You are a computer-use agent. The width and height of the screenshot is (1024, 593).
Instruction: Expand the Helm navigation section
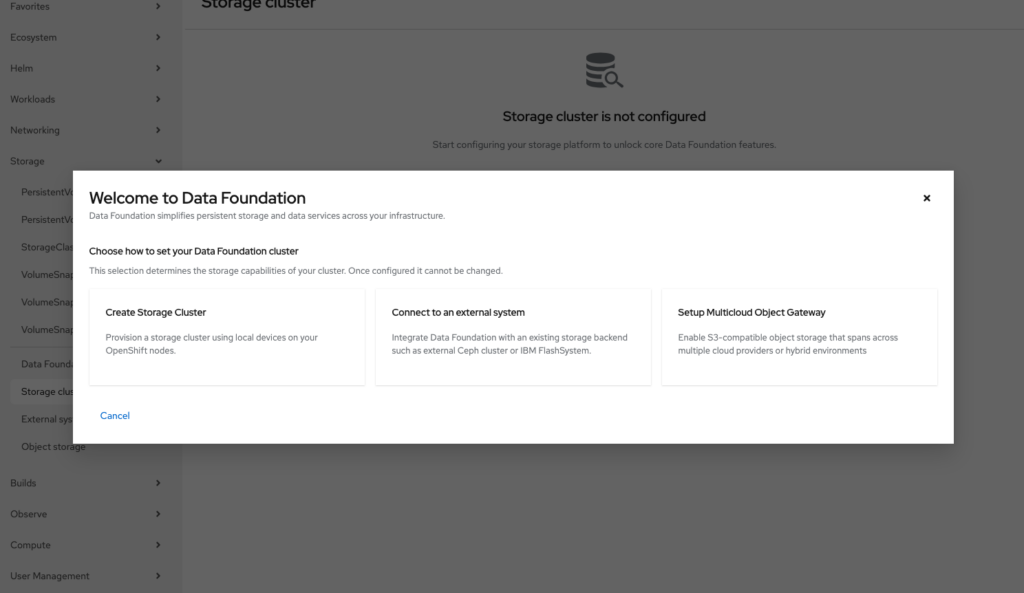pos(85,69)
